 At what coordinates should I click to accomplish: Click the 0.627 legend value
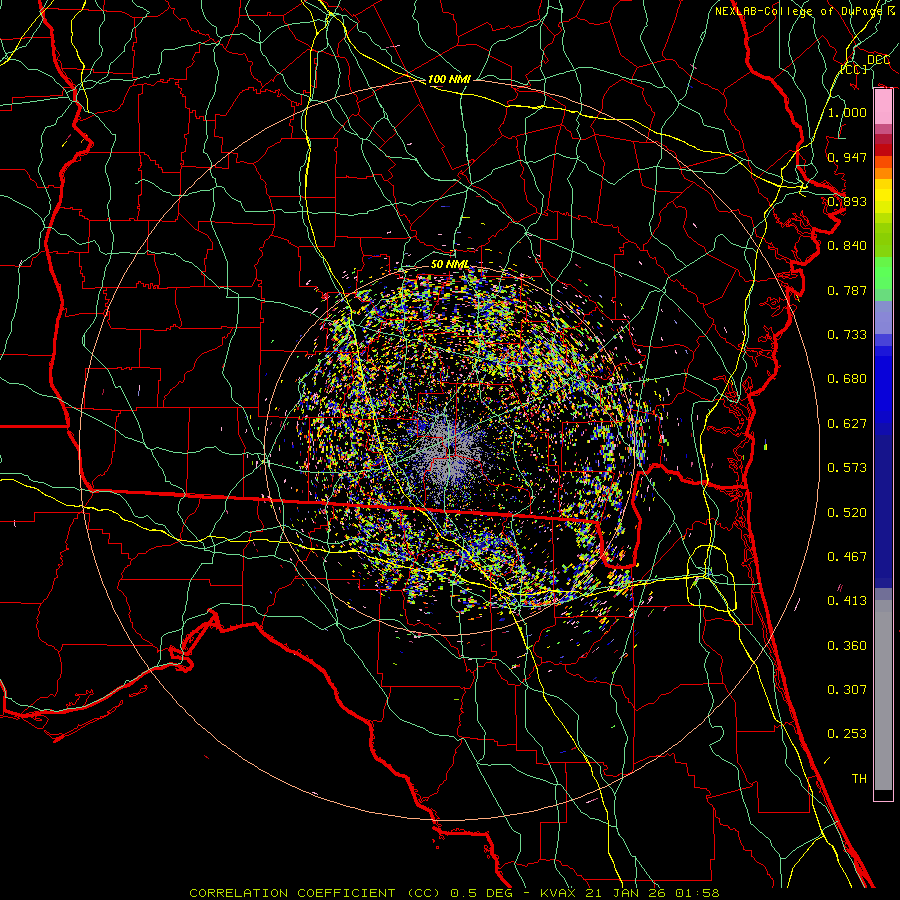(x=847, y=424)
